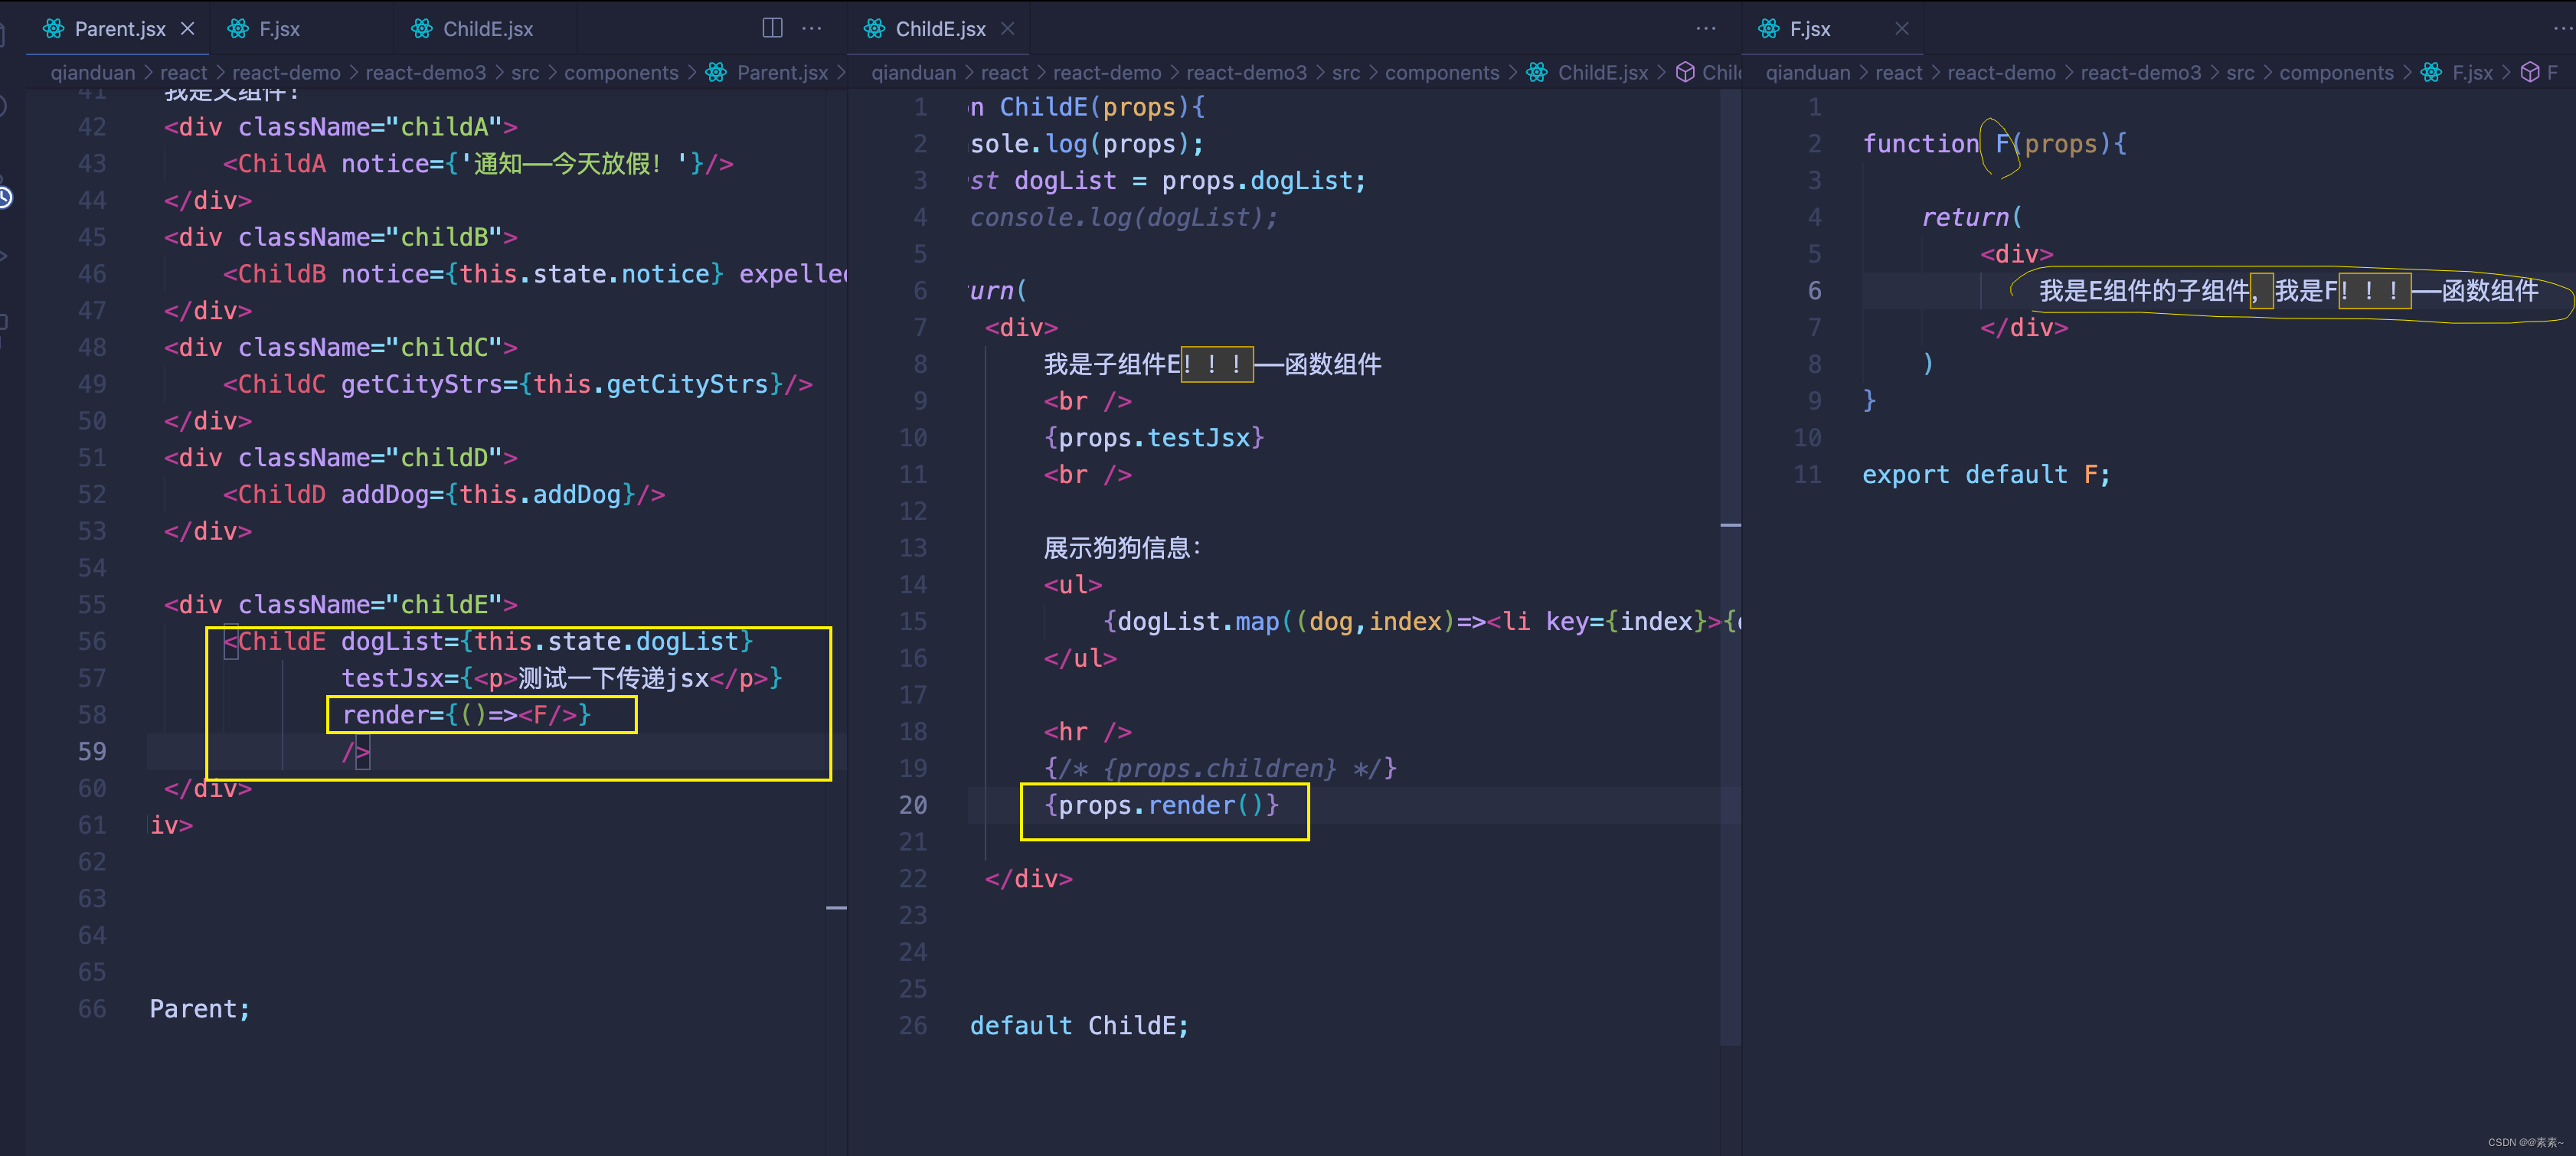Click React icon in Parent.jsx breadcrumb
The width and height of the screenshot is (2576, 1156).
pyautogui.click(x=716, y=73)
